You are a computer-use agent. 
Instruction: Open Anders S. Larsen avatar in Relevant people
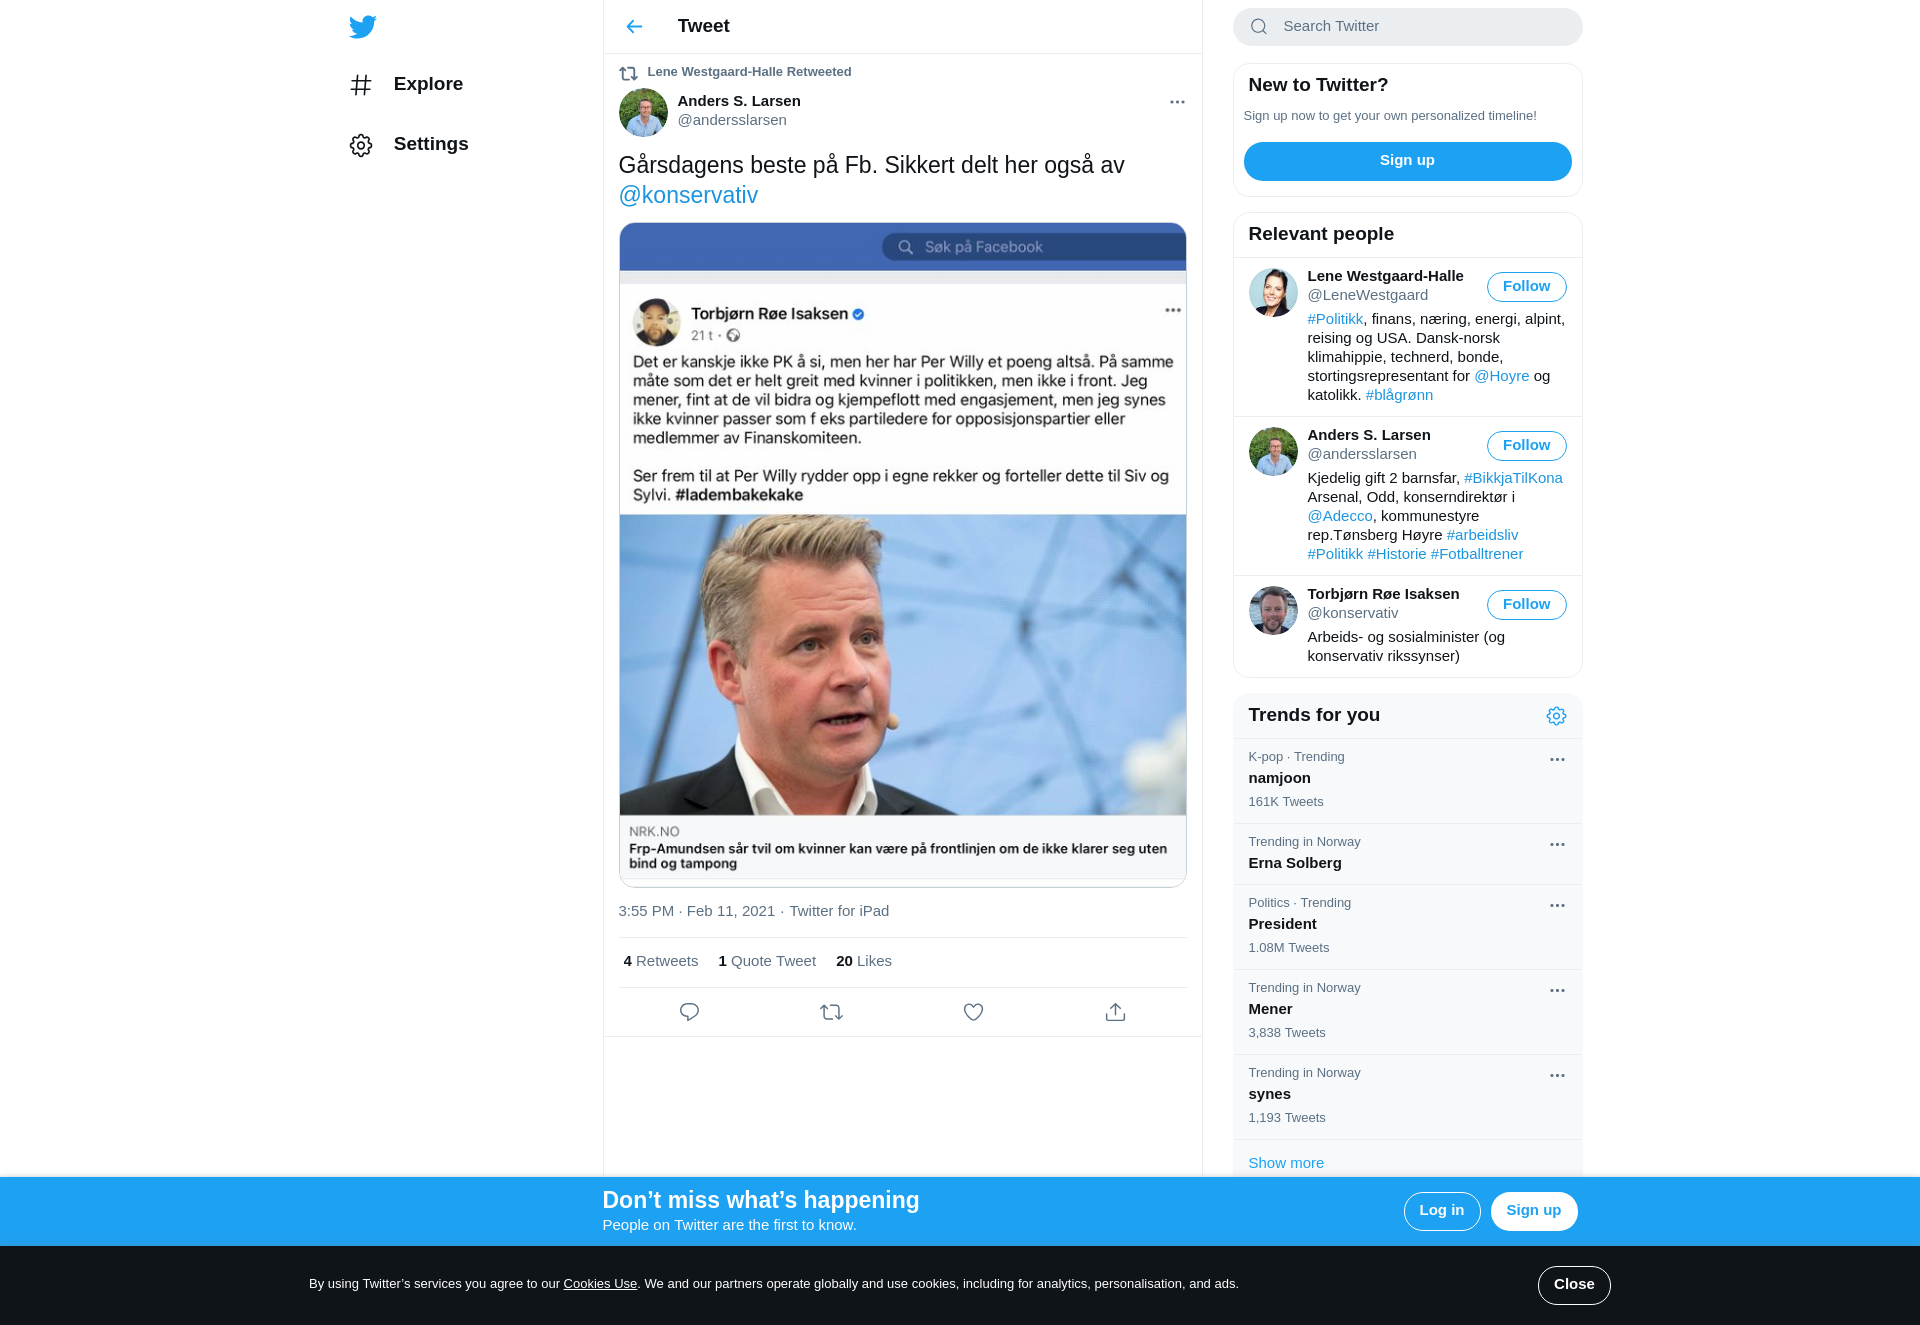[x=1273, y=451]
